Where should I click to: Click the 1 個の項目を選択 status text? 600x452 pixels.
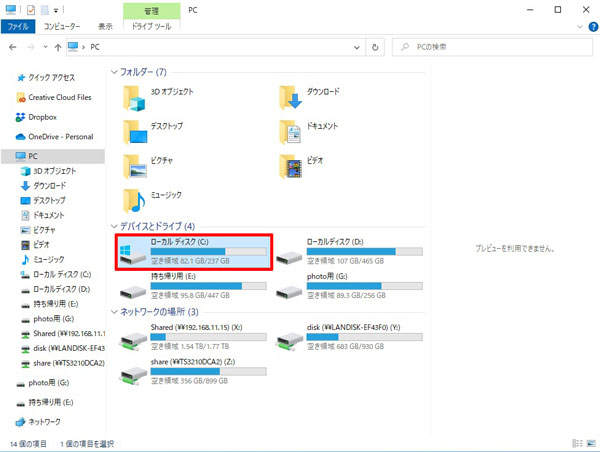click(x=87, y=444)
